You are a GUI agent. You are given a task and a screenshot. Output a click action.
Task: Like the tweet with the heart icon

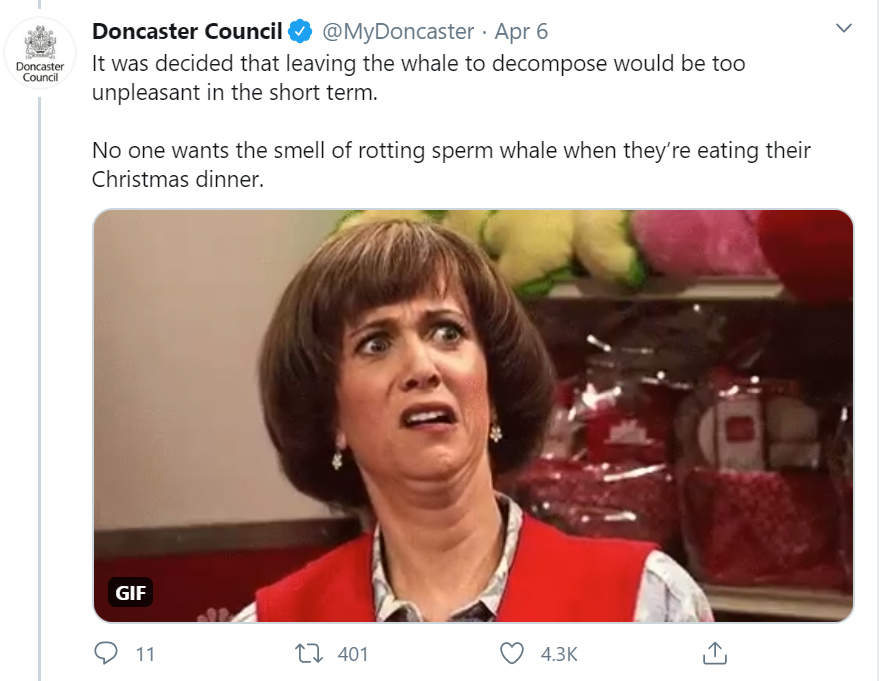pos(512,653)
